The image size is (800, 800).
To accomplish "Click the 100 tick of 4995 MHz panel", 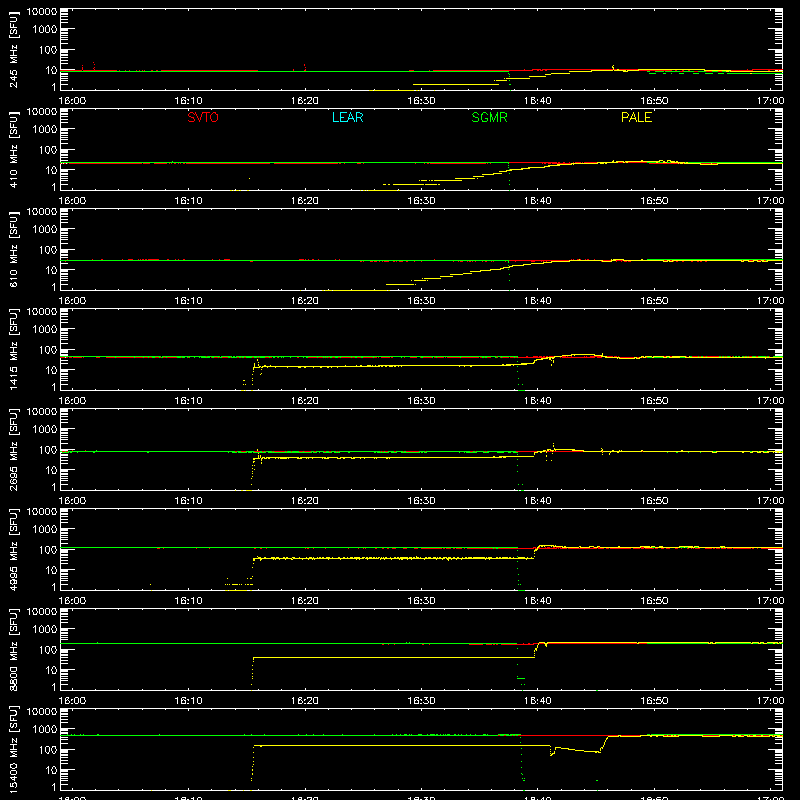I will 48,550.
